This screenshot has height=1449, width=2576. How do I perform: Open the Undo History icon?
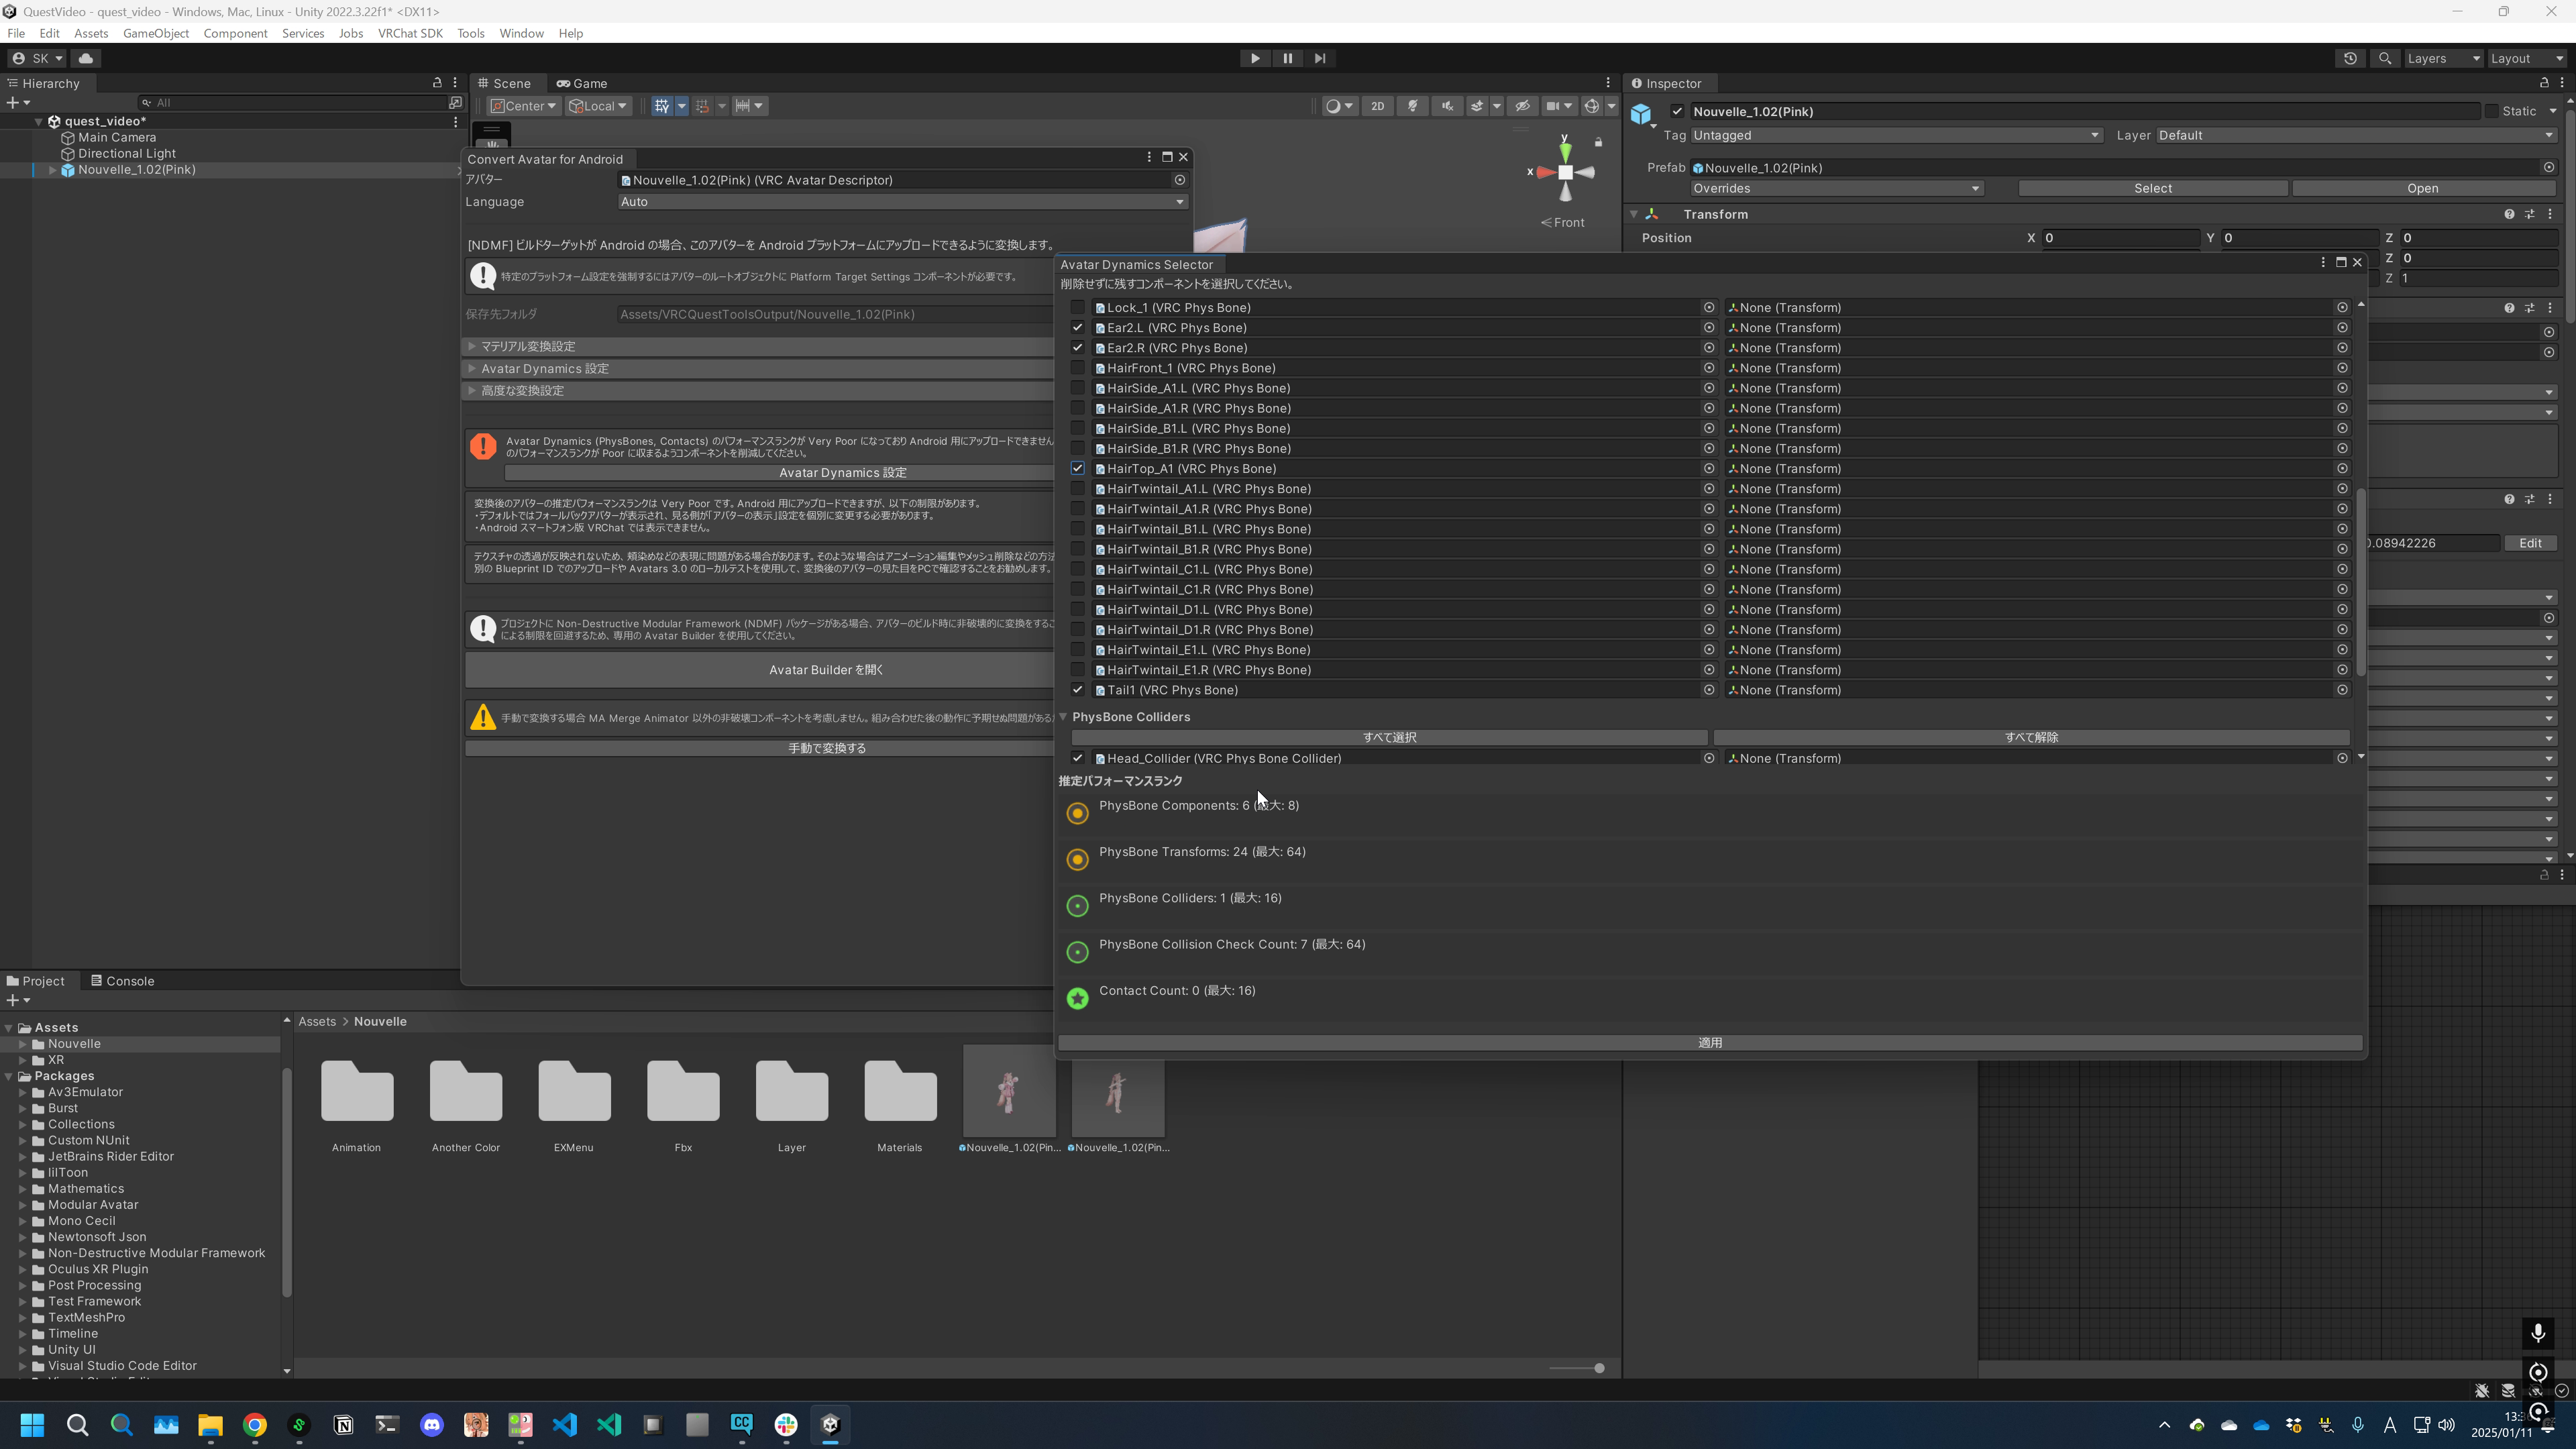[x=2350, y=58]
